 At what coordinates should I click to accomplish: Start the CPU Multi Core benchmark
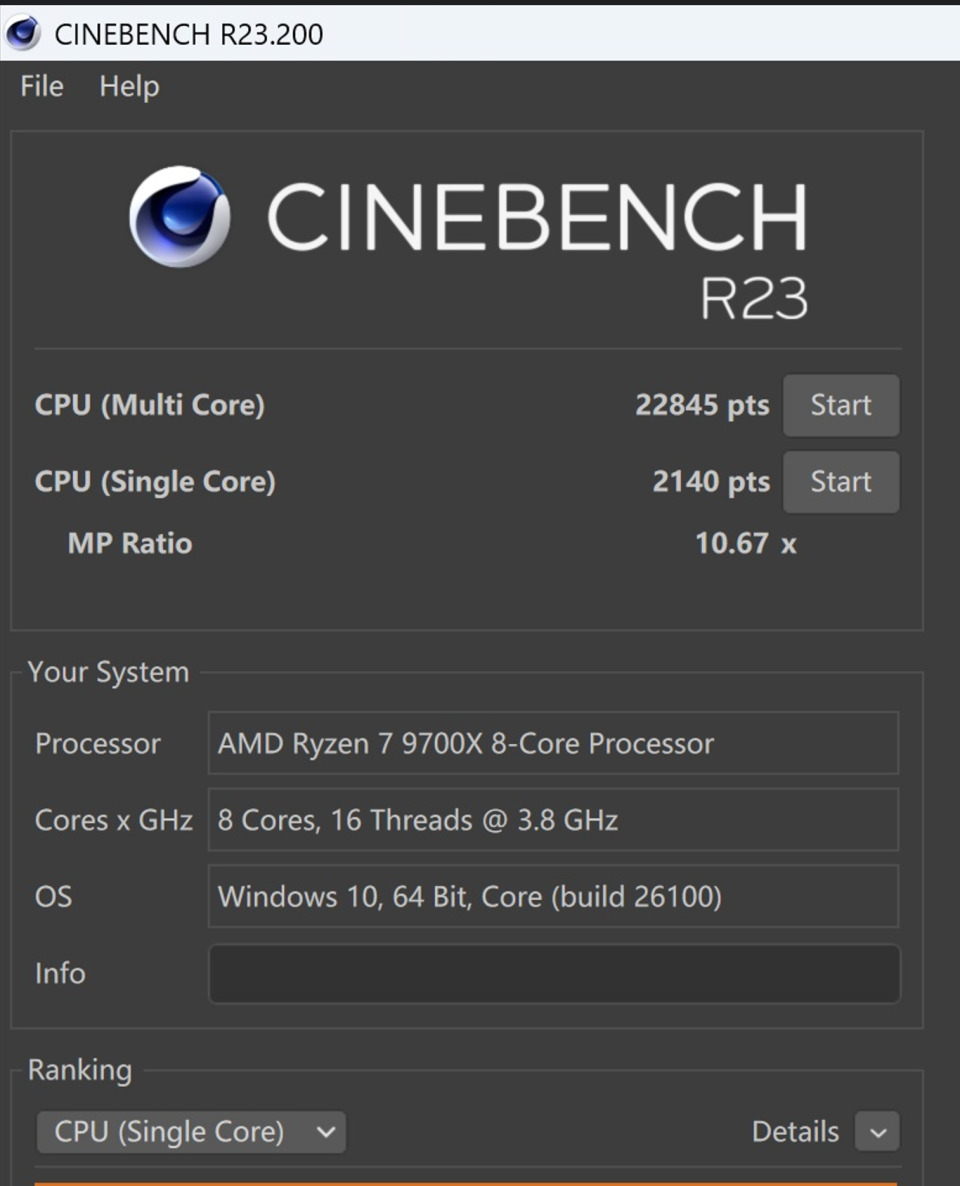[x=841, y=405]
